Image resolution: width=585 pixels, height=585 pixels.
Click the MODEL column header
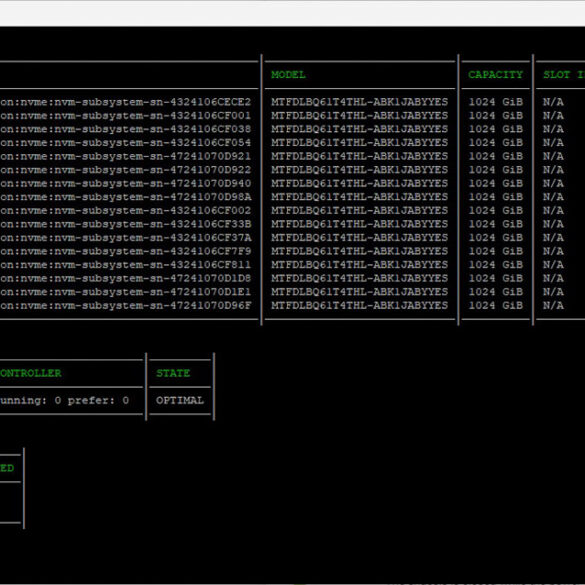coord(288,75)
